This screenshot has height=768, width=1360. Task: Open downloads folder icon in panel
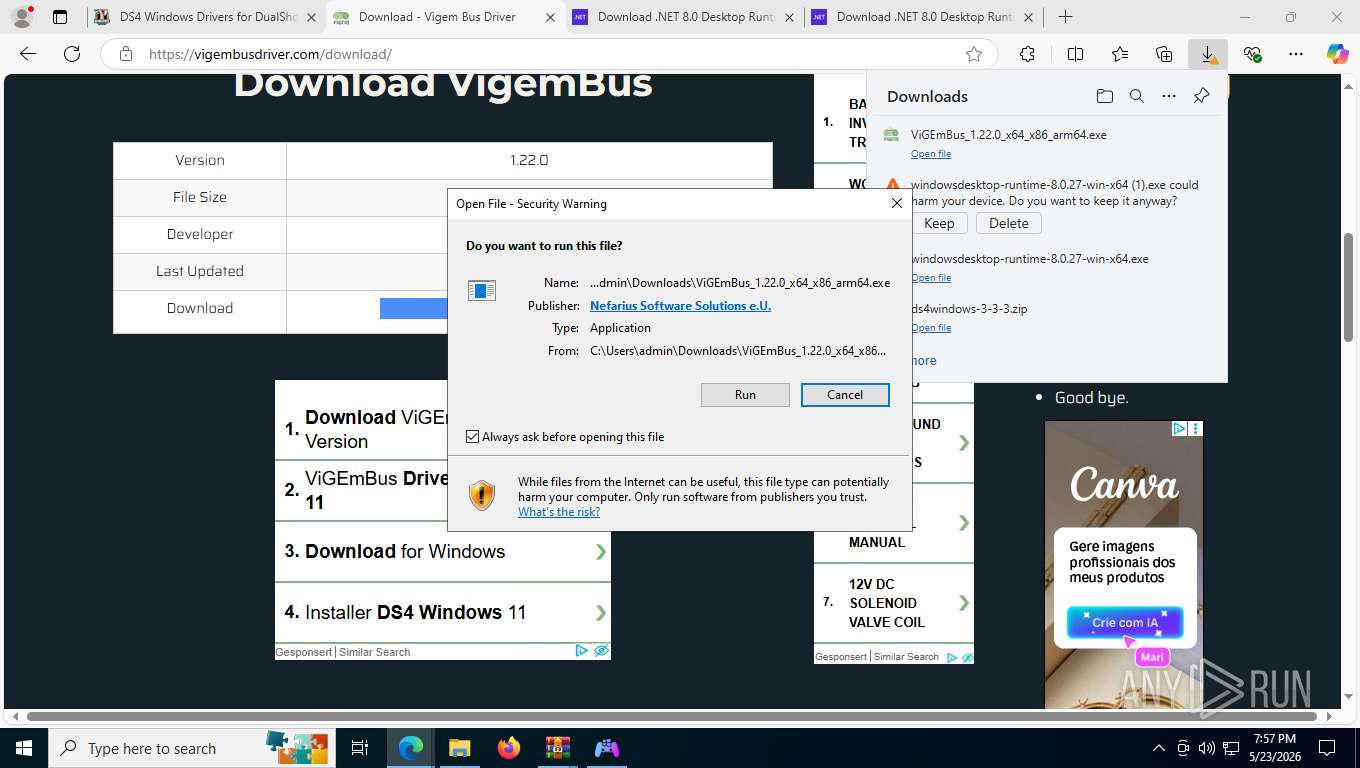coord(1104,96)
